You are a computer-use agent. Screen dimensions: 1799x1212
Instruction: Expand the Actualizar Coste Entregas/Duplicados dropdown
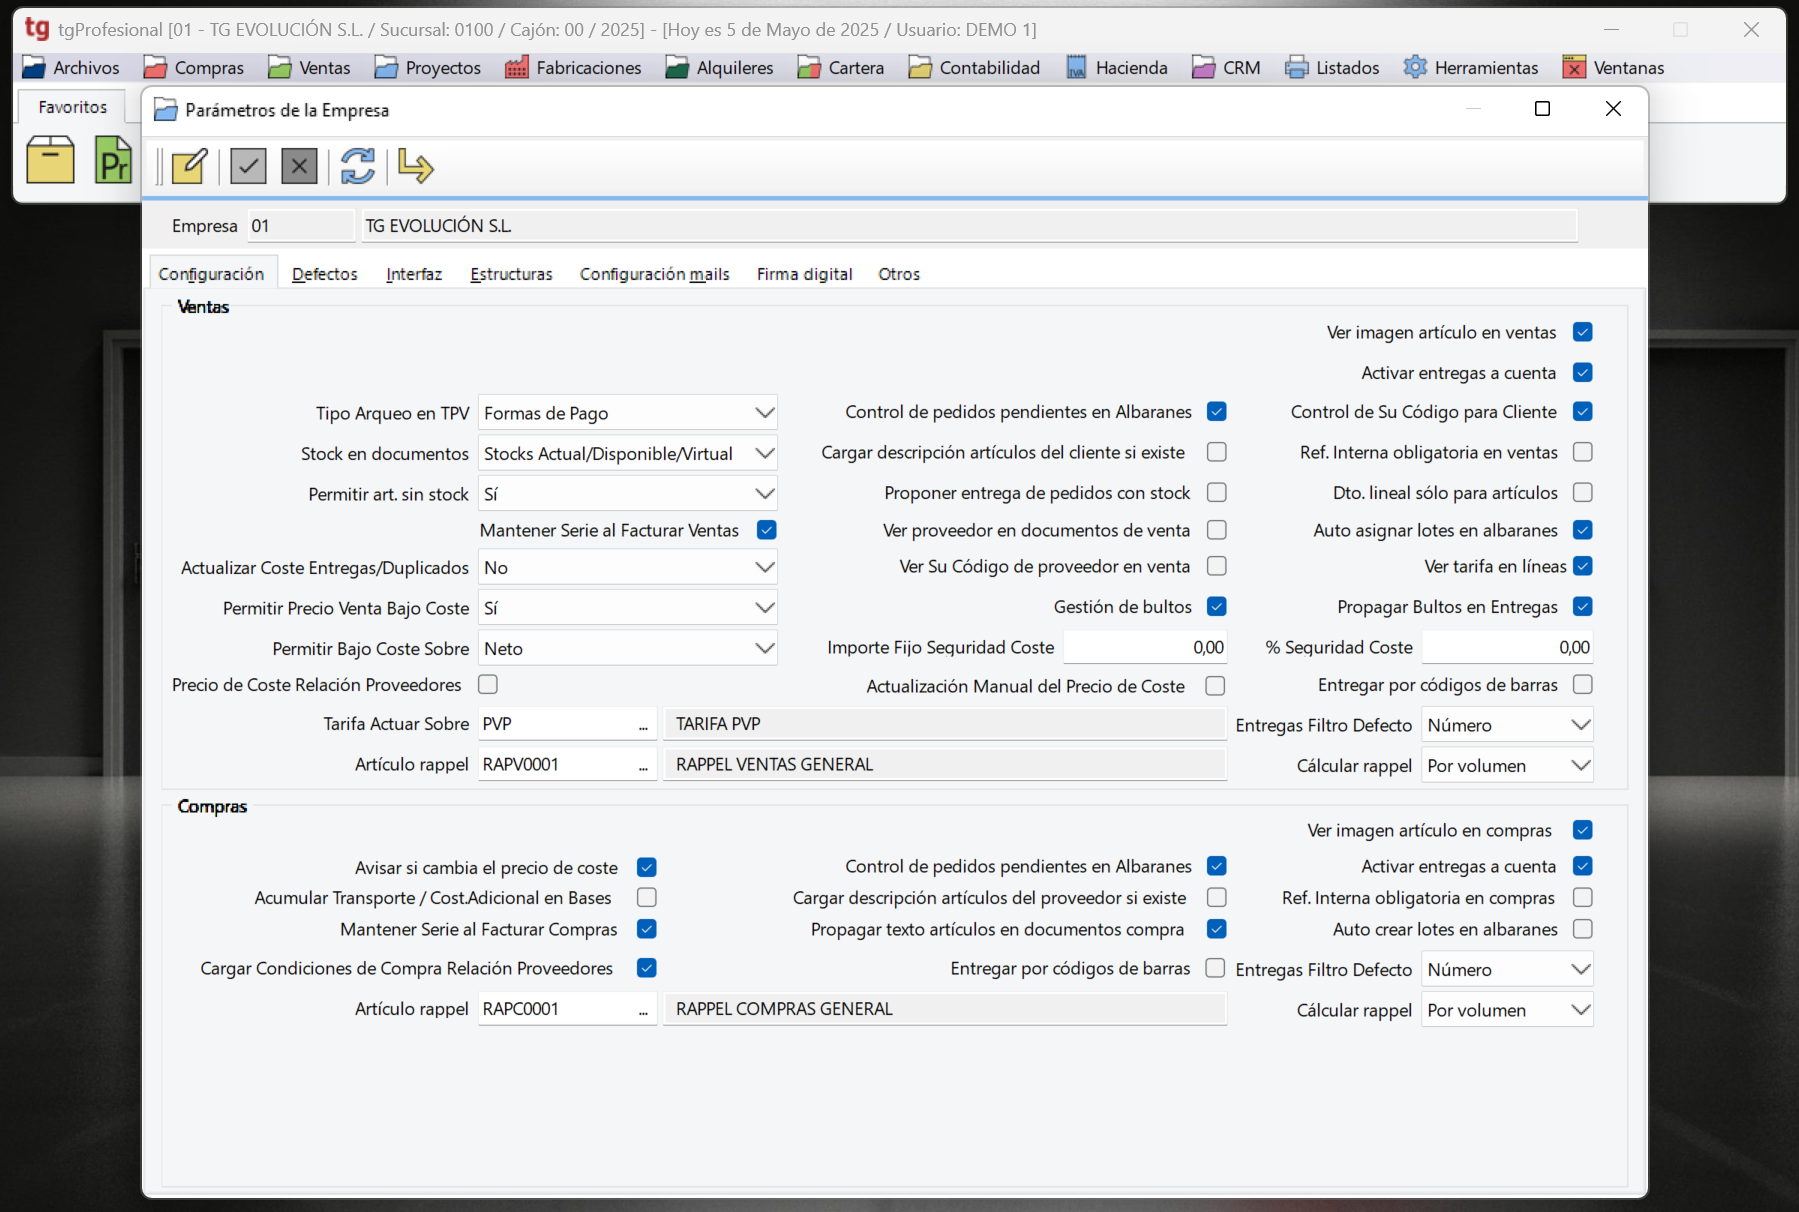click(764, 568)
